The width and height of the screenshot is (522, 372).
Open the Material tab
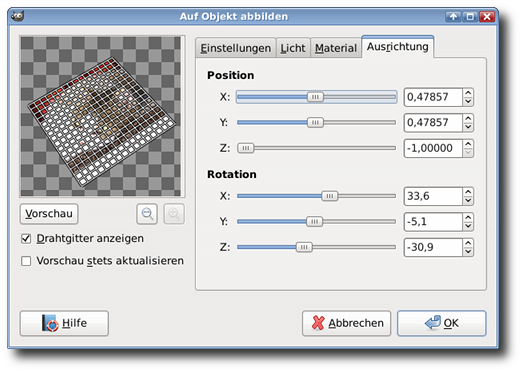(x=336, y=48)
